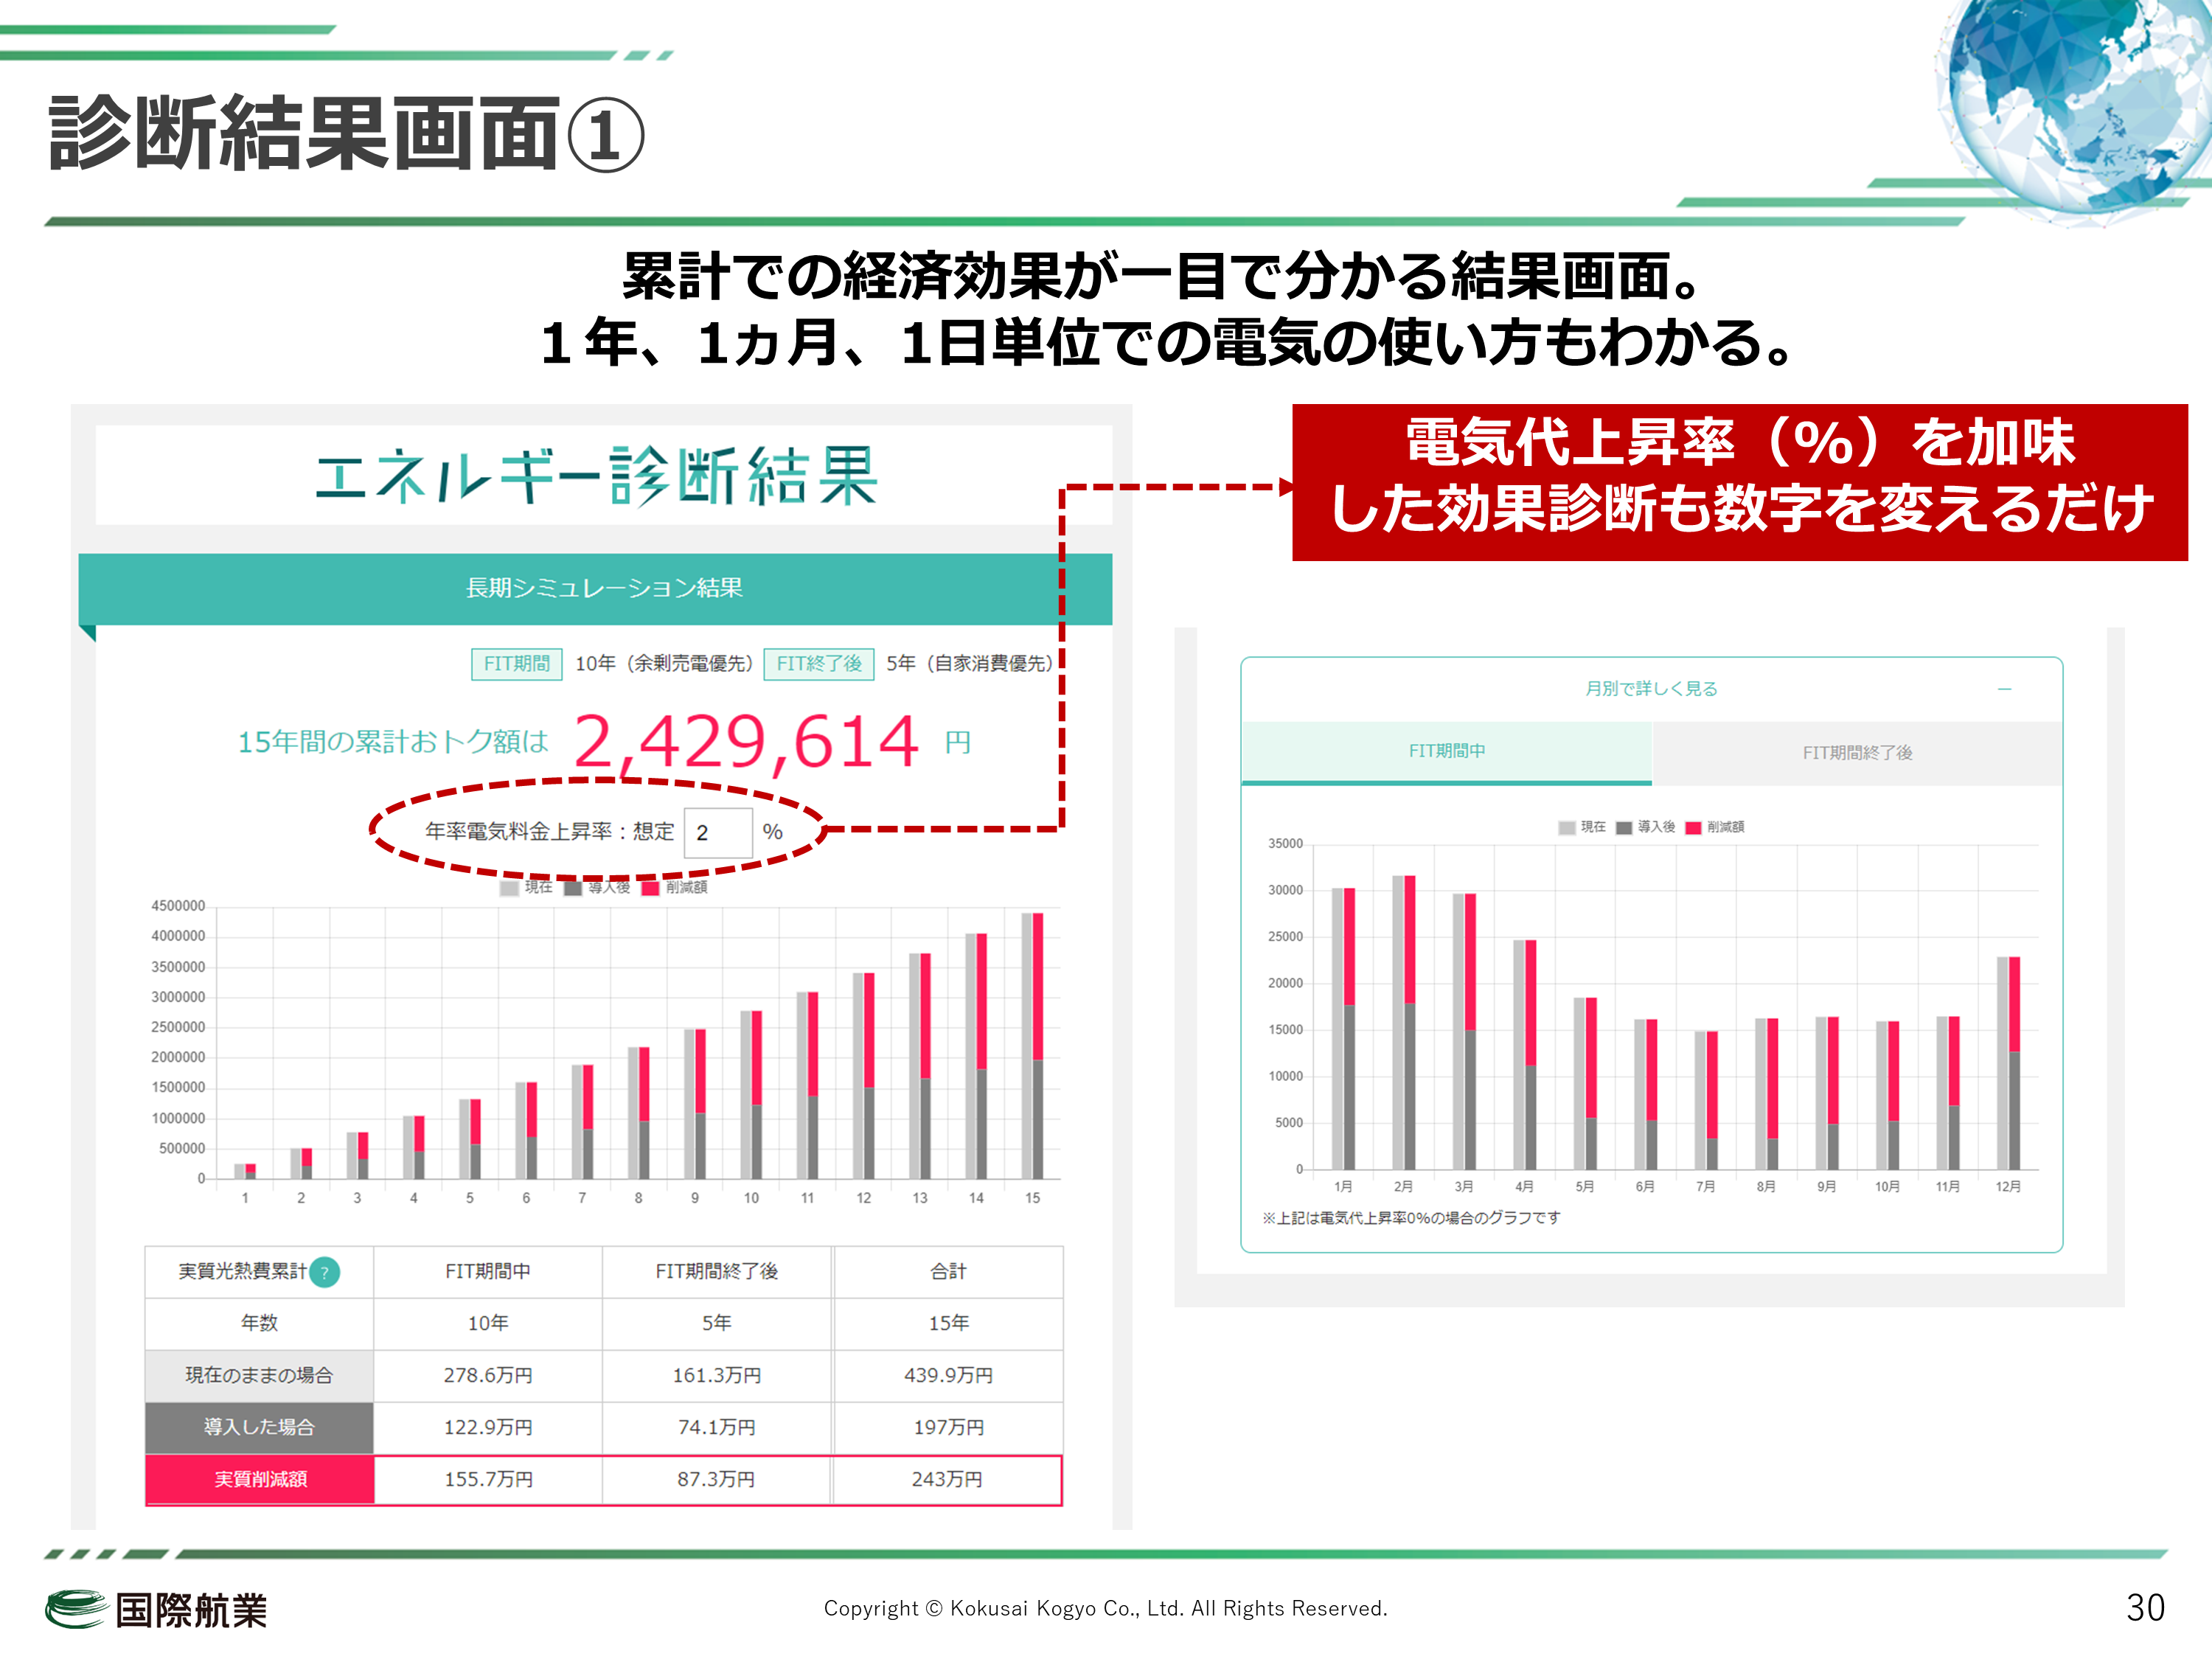
Task: Click the FIT終了後 label badge
Action: (x=819, y=664)
